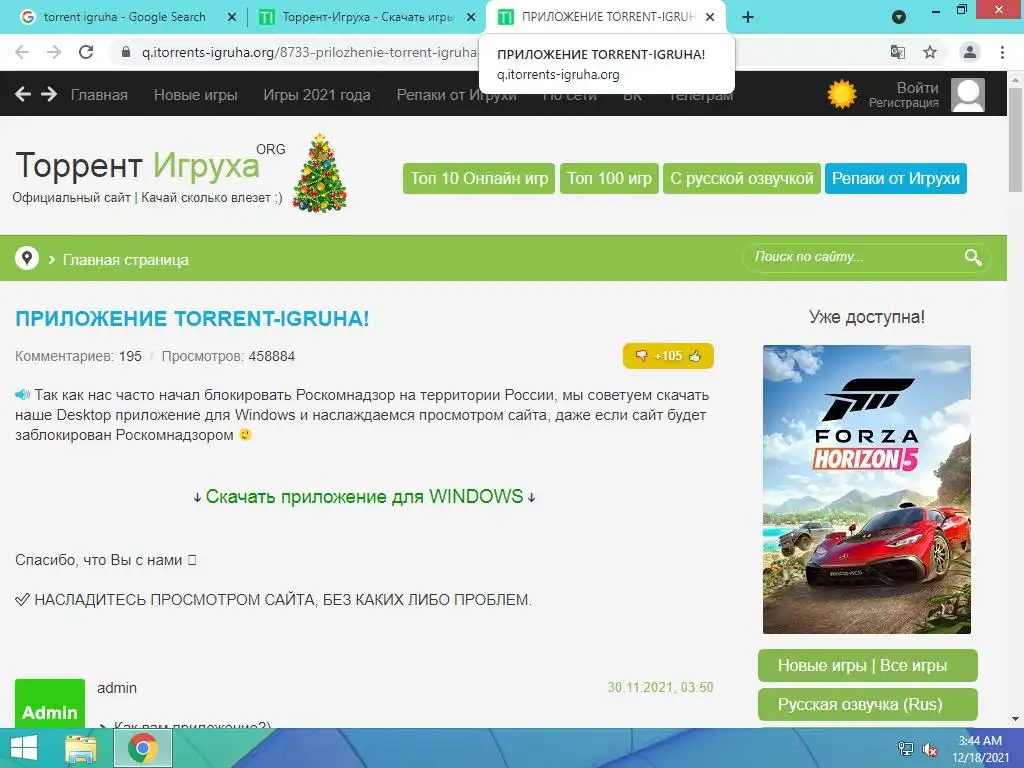The height and width of the screenshot is (768, 1024).
Task: Click network icon in system tray
Action: click(906, 749)
